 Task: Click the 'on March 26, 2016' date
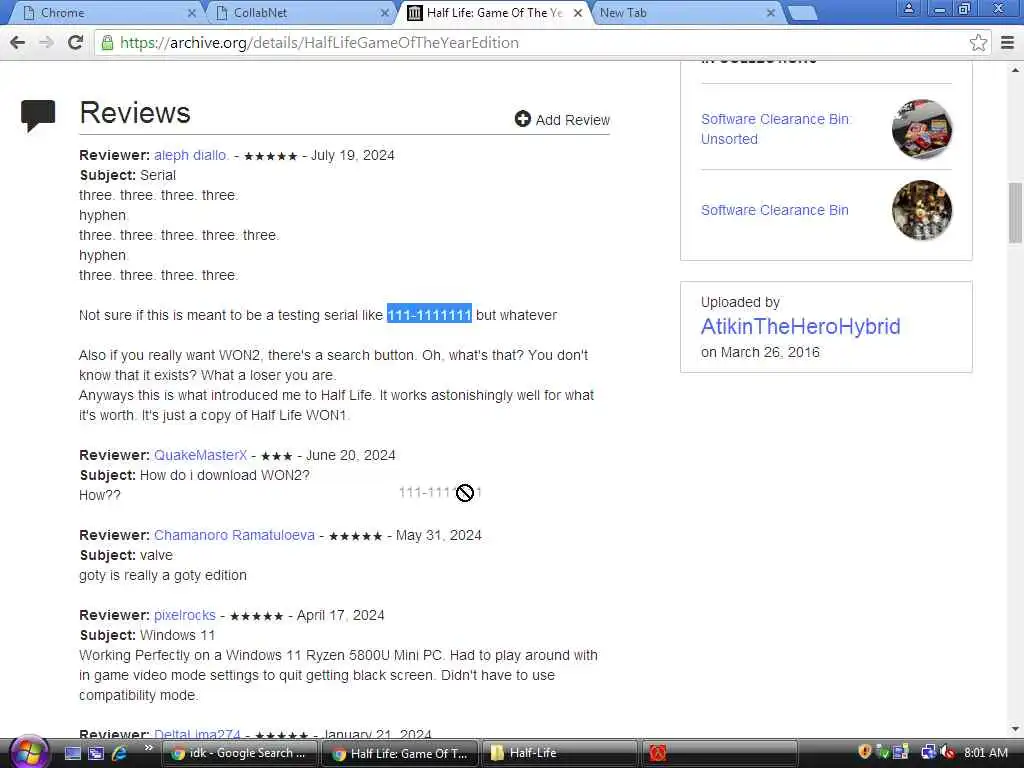point(760,352)
